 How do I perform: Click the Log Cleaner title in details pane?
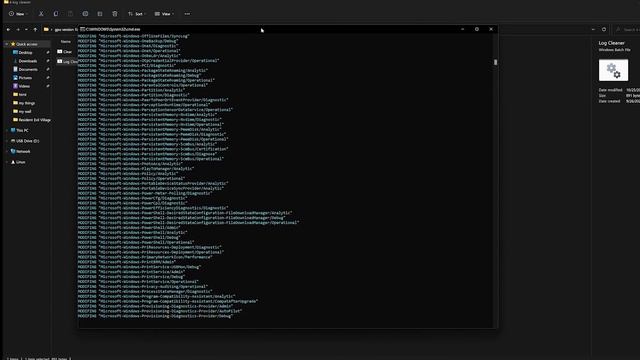click(611, 43)
